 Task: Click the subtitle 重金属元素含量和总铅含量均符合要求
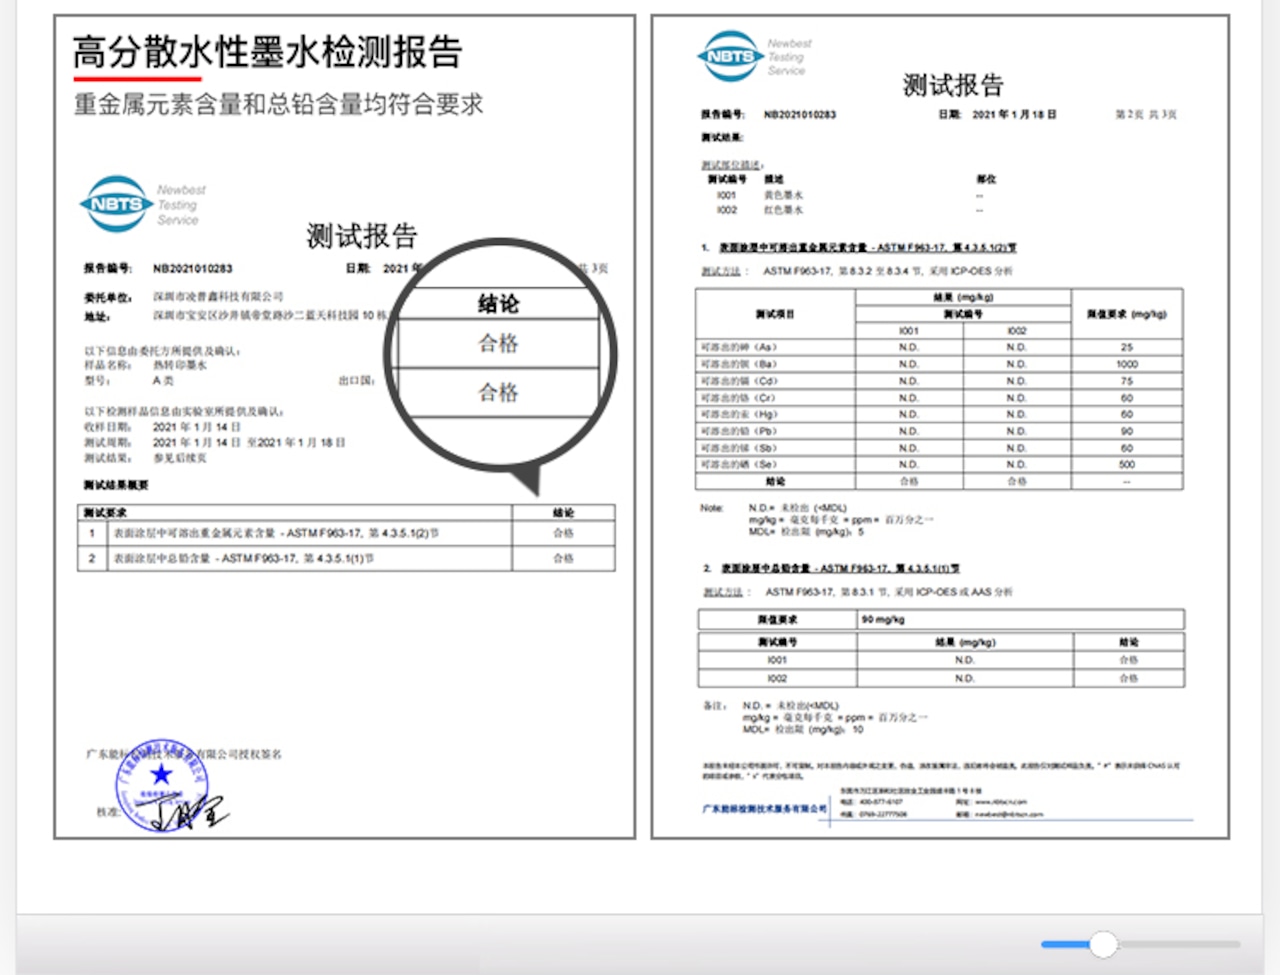279,104
